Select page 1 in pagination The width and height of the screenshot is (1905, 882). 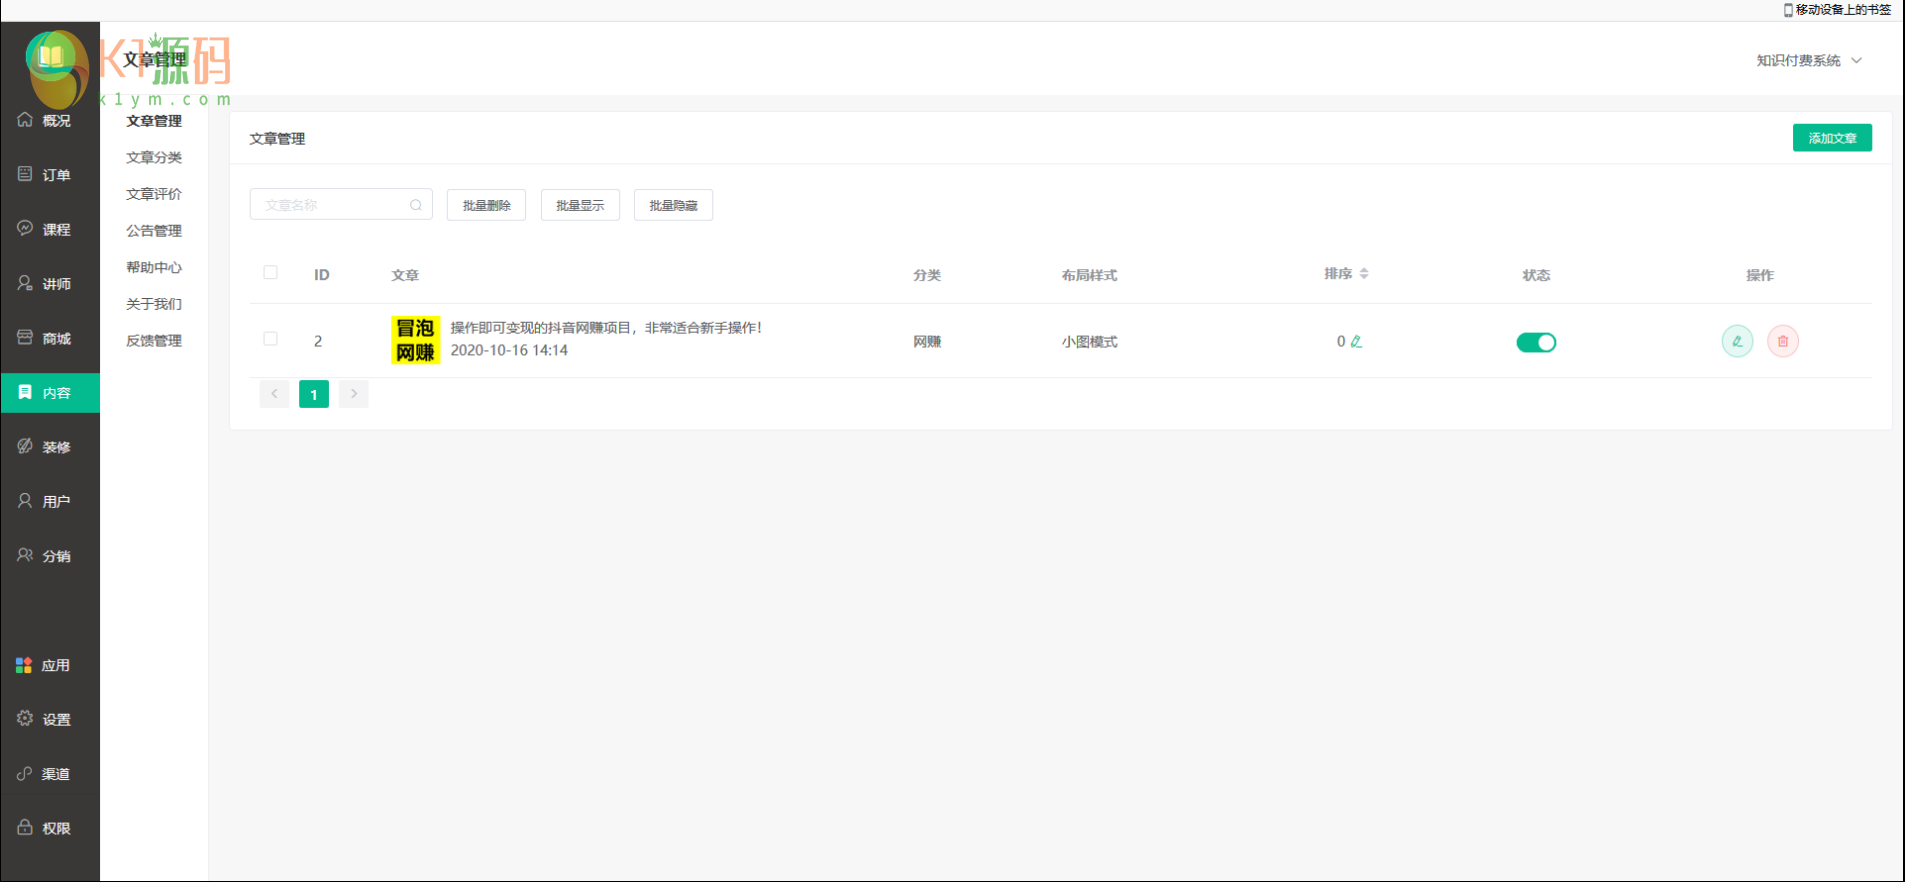point(314,394)
